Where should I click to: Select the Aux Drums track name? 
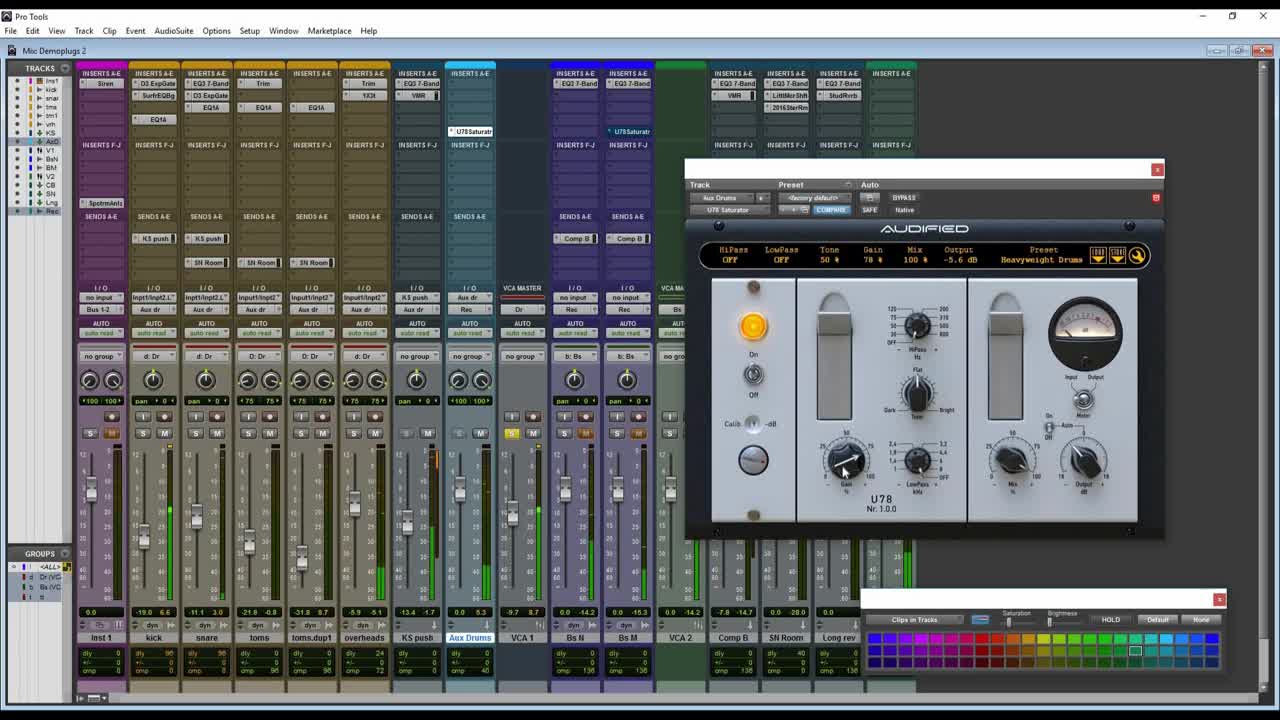(x=470, y=638)
